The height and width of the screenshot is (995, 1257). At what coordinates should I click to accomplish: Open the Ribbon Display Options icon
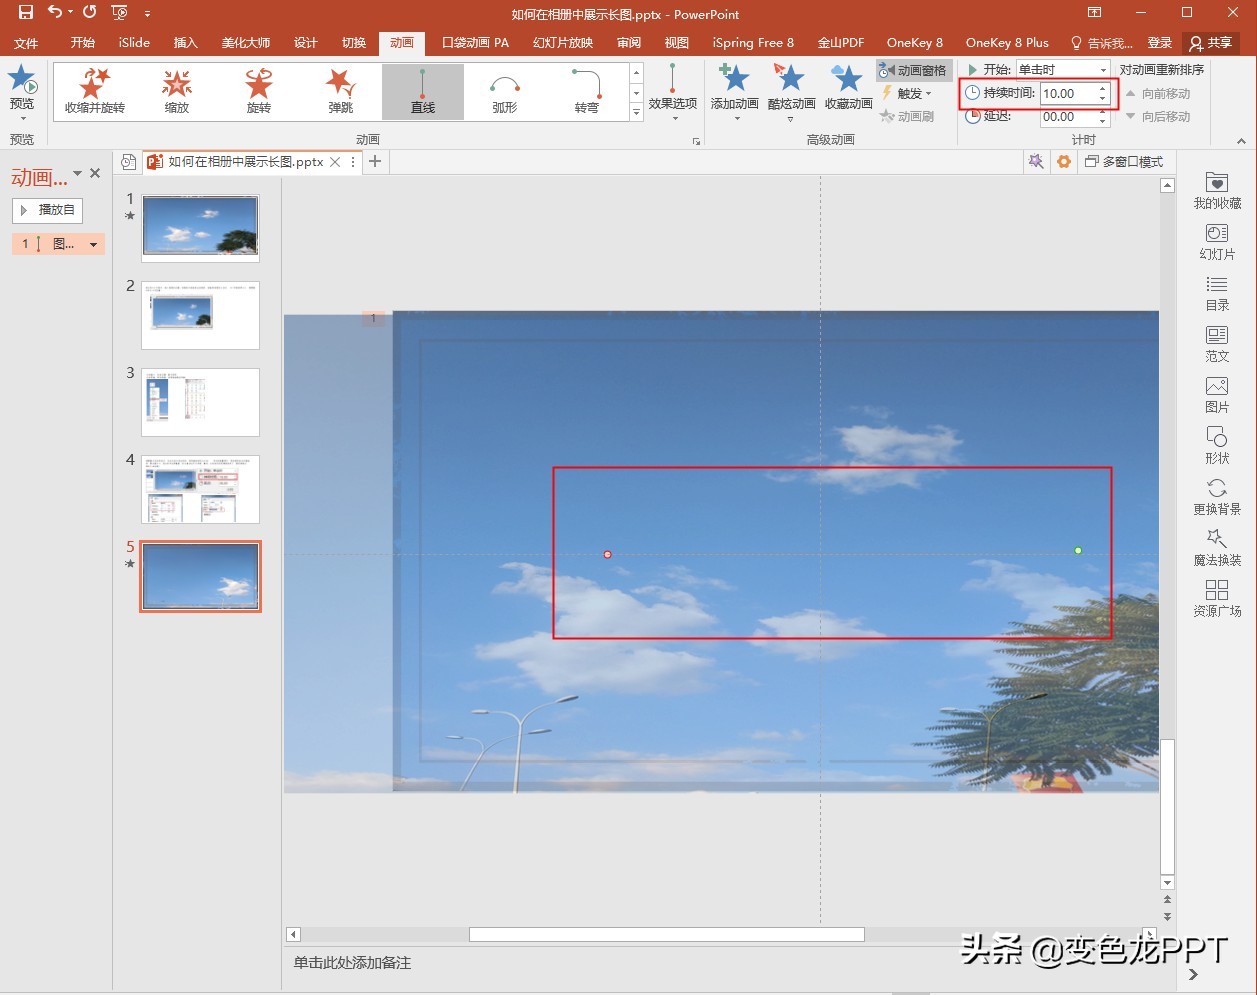tap(1095, 13)
